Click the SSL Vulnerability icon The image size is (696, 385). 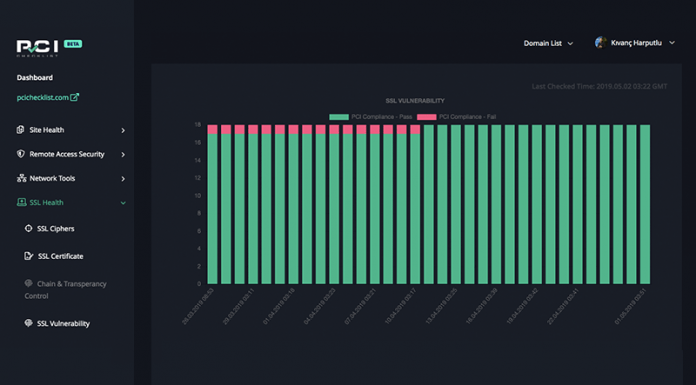28,323
